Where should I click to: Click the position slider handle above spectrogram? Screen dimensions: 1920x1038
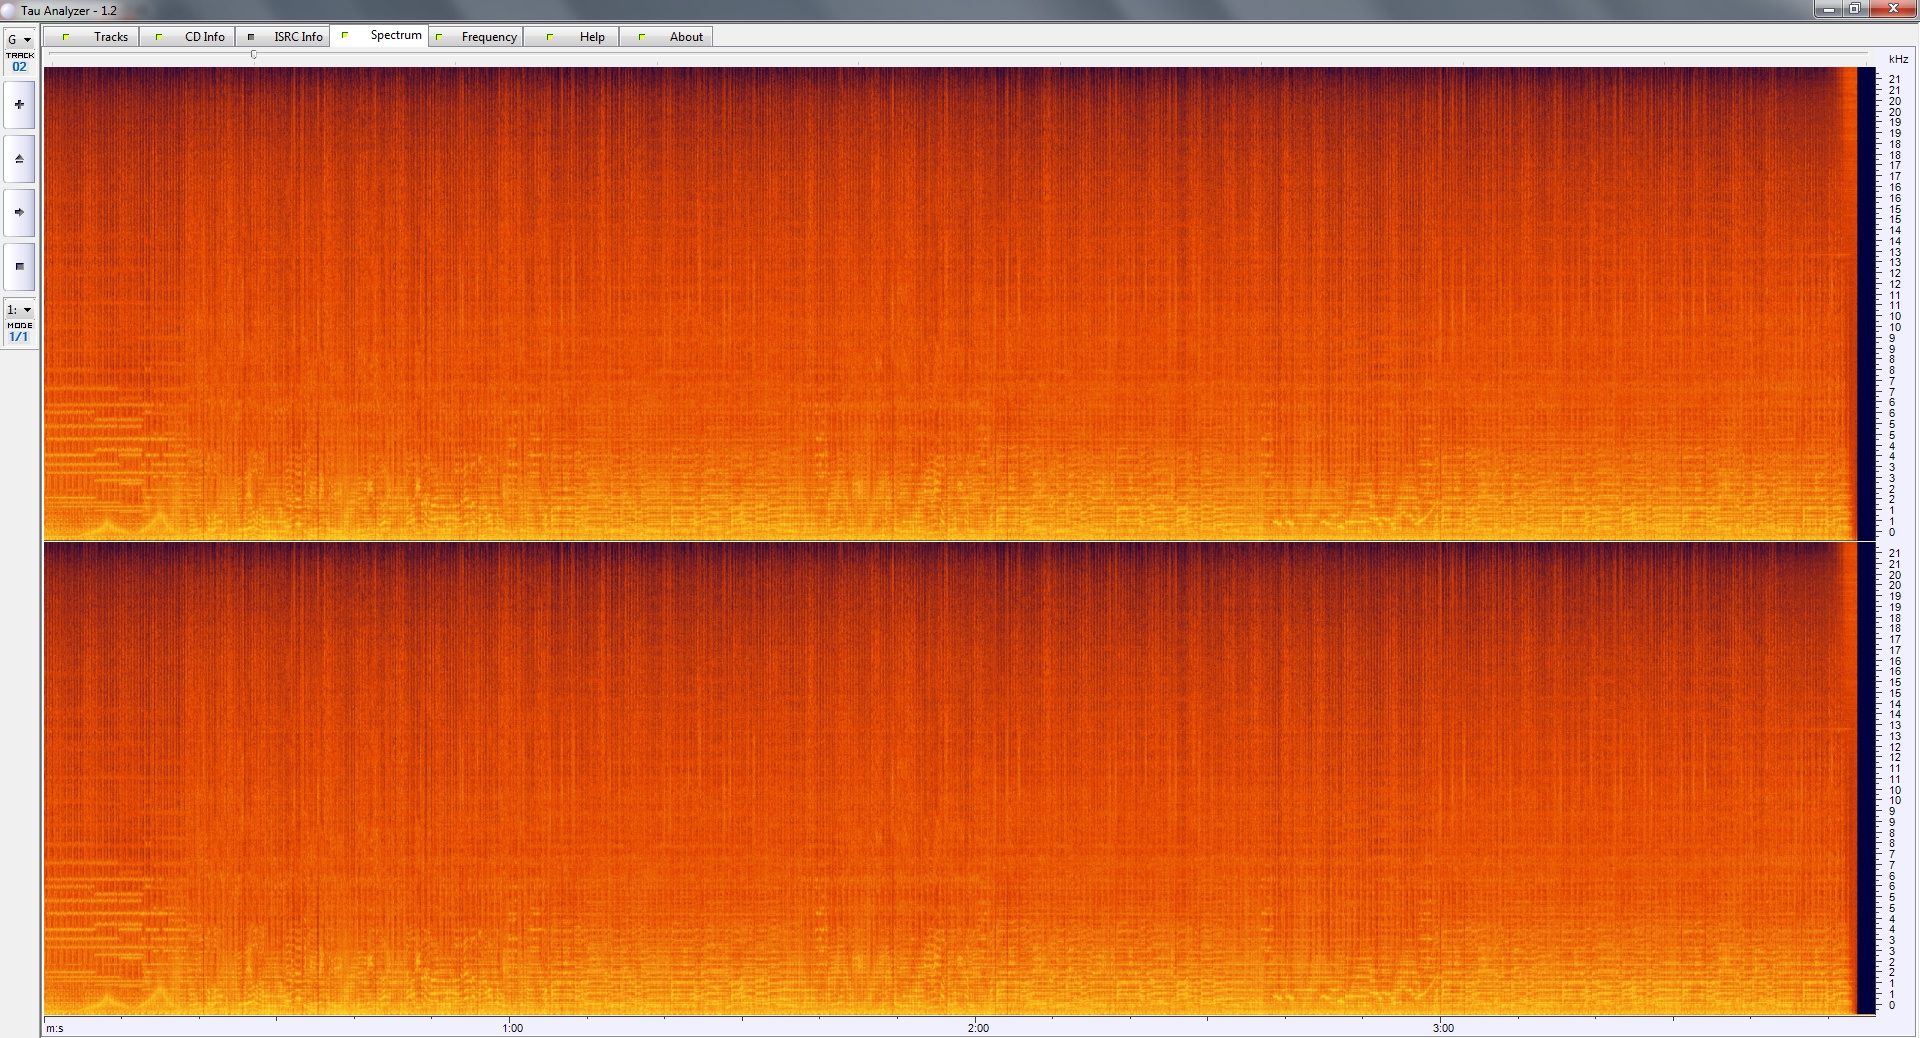(x=254, y=55)
